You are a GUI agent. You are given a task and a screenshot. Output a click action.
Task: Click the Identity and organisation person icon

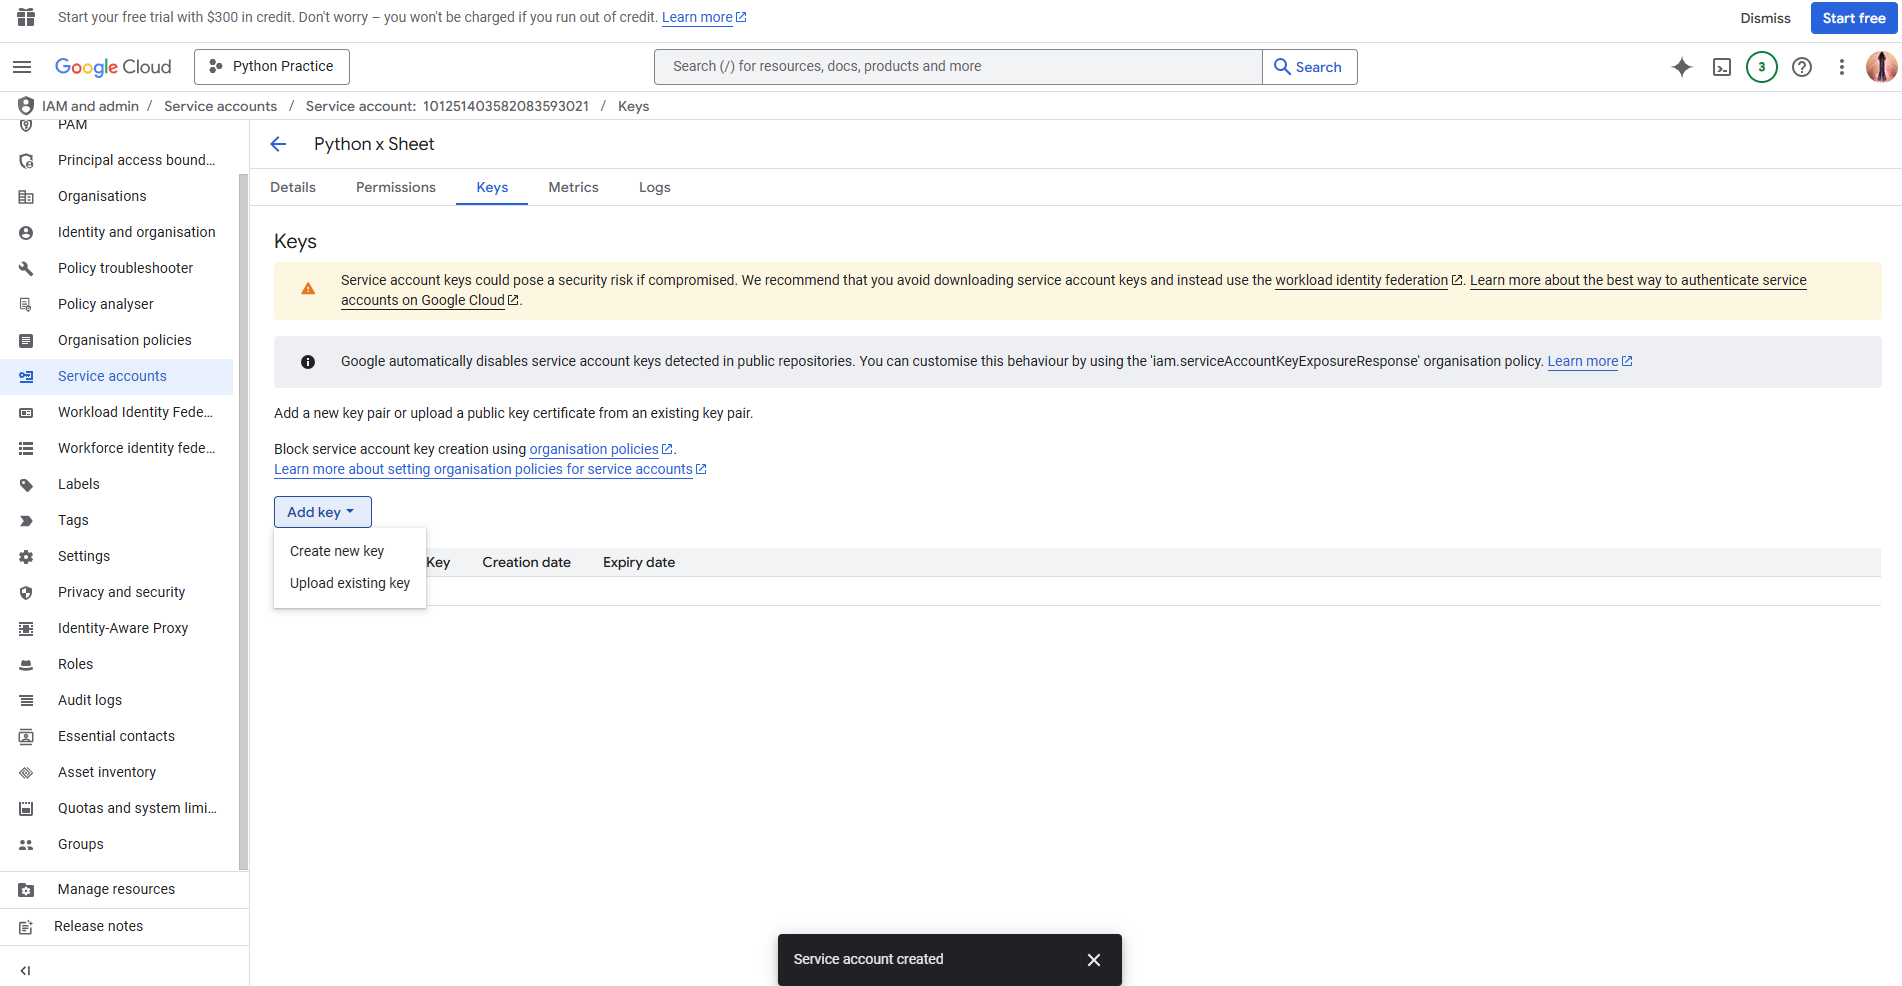pyautogui.click(x=26, y=233)
